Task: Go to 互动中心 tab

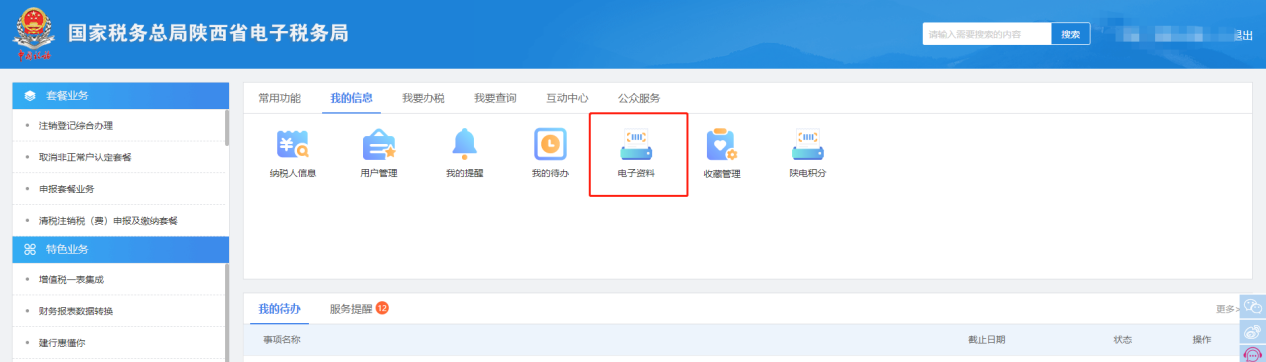Action: point(567,98)
